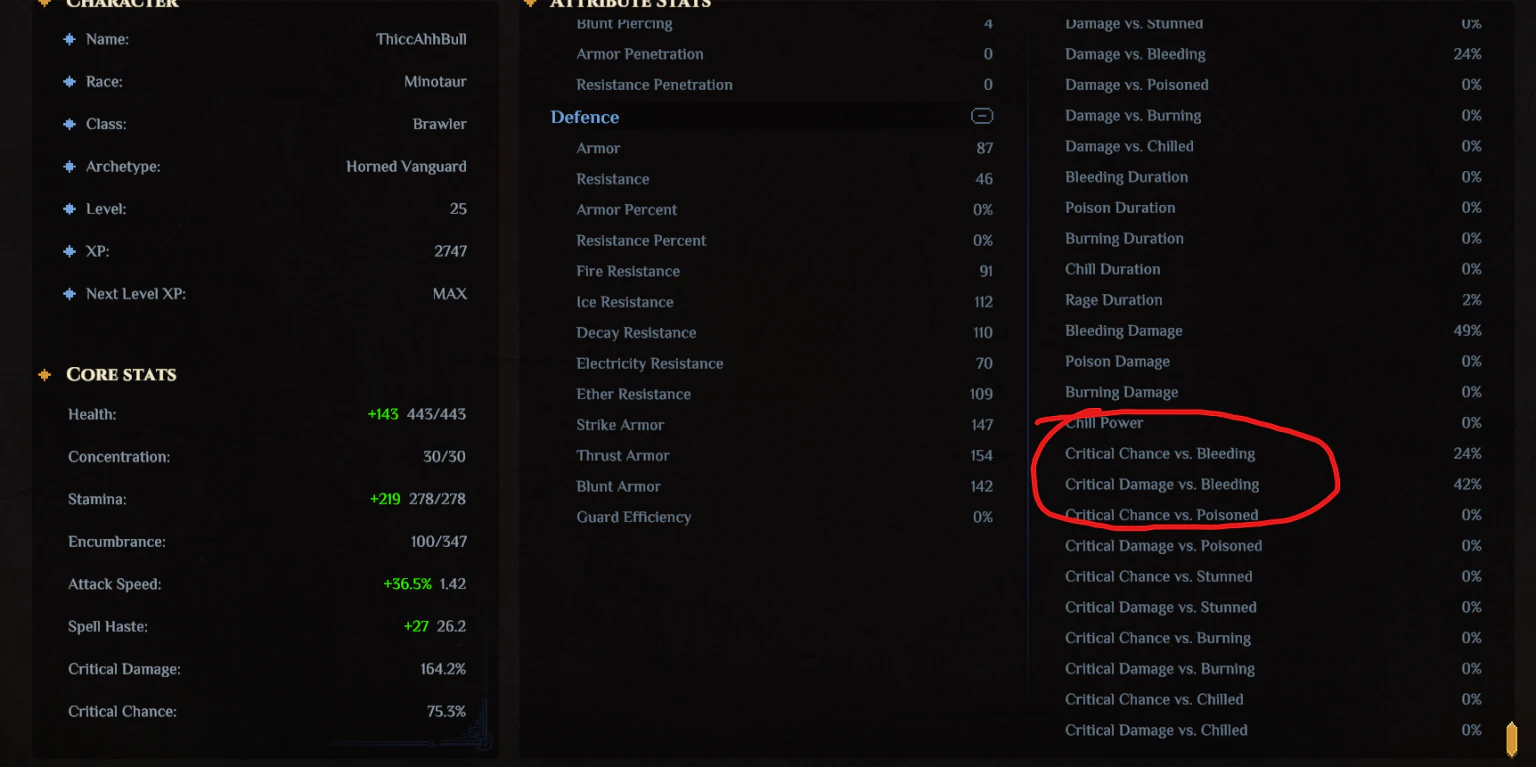Select the Critical Damage vs. Bleeding stat
The height and width of the screenshot is (767, 1536).
1273,485
